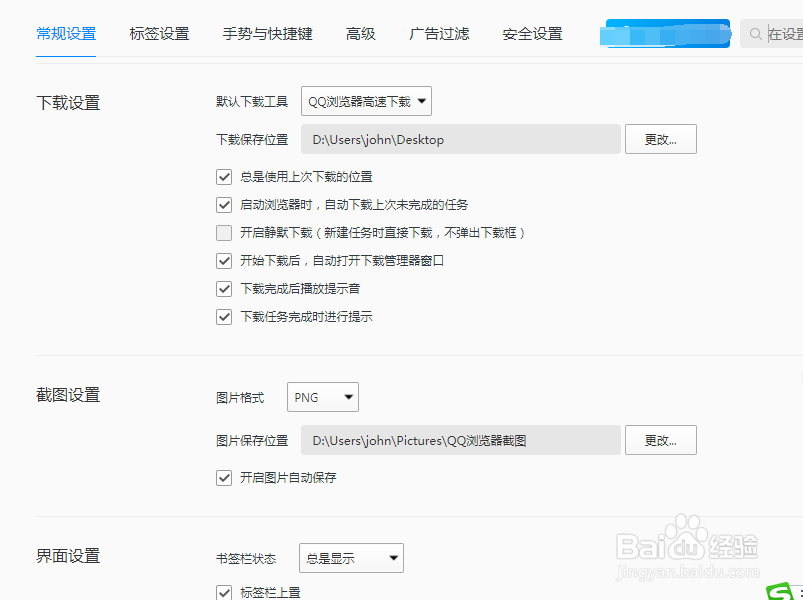The height and width of the screenshot is (600, 803).
Task: Open the 手势与快捷键 settings tab
Action: (267, 33)
